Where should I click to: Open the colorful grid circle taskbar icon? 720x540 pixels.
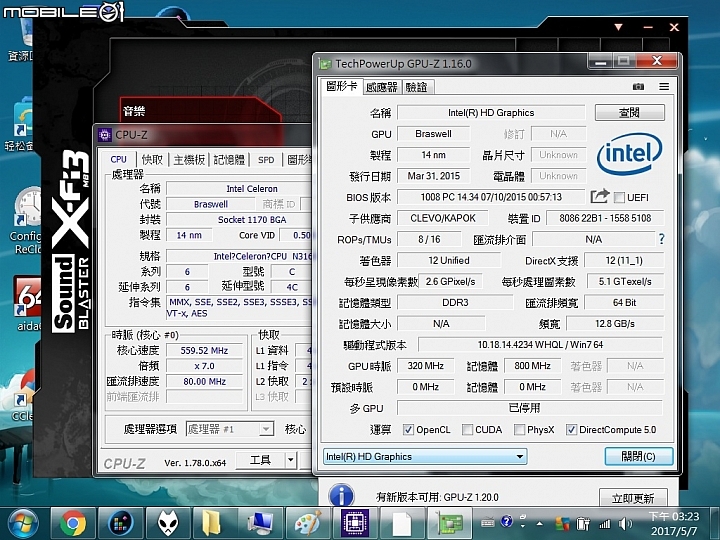[x=120, y=523]
